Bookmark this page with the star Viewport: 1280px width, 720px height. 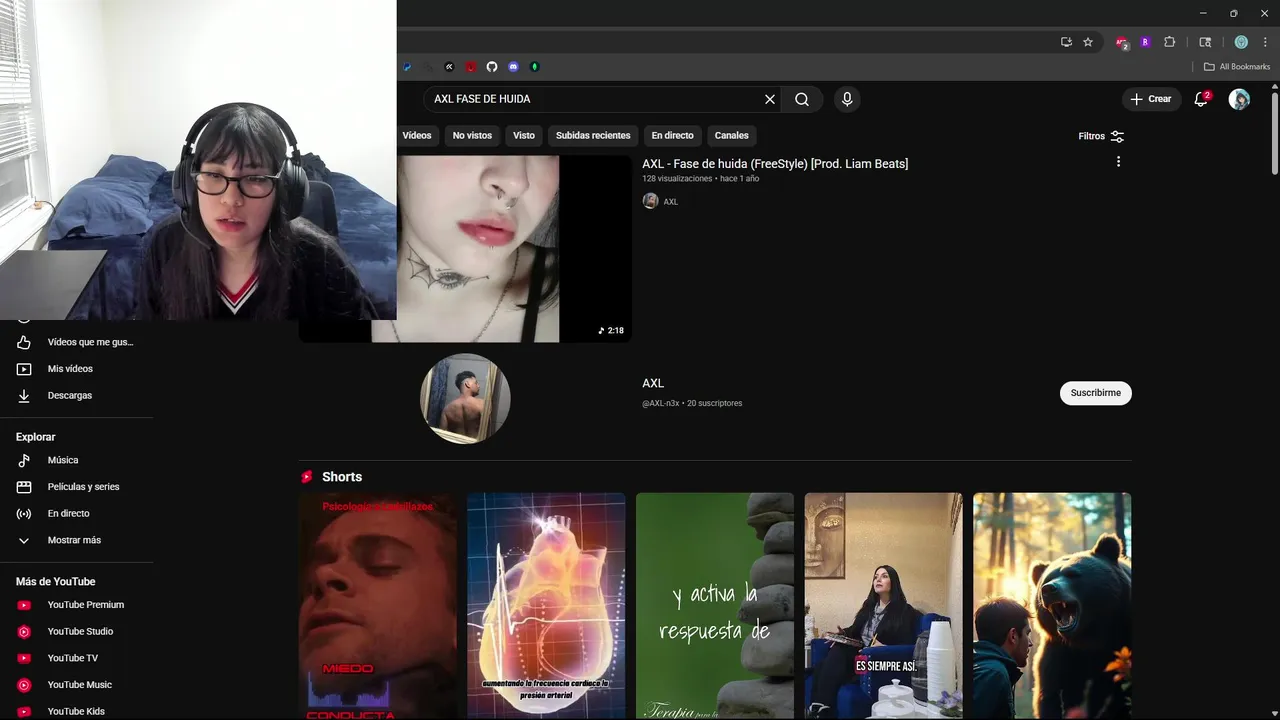click(1088, 42)
